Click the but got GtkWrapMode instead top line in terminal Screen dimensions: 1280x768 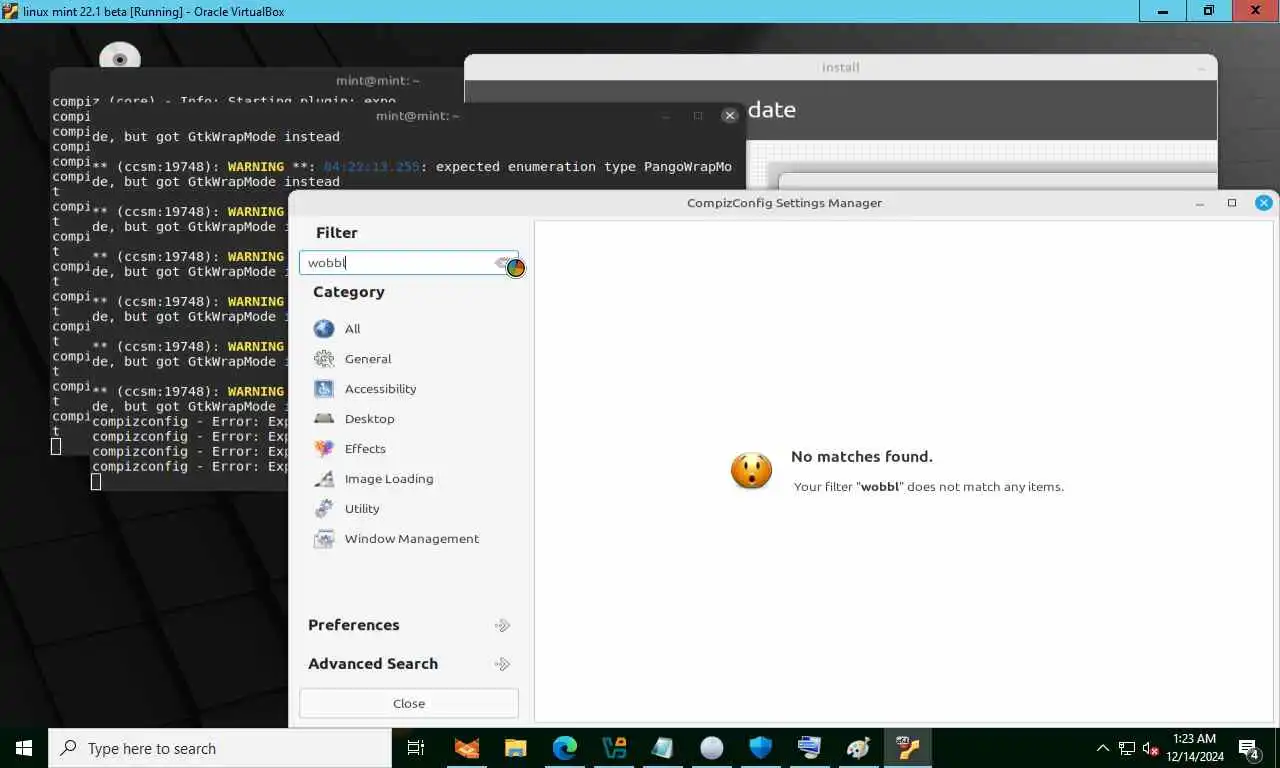[x=216, y=137]
